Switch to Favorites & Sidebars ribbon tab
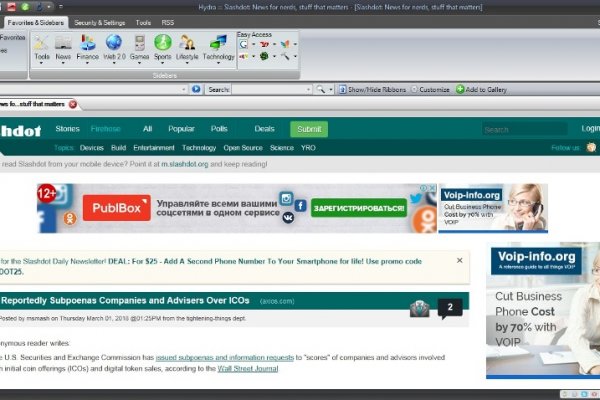600x400 pixels. pos(36,23)
